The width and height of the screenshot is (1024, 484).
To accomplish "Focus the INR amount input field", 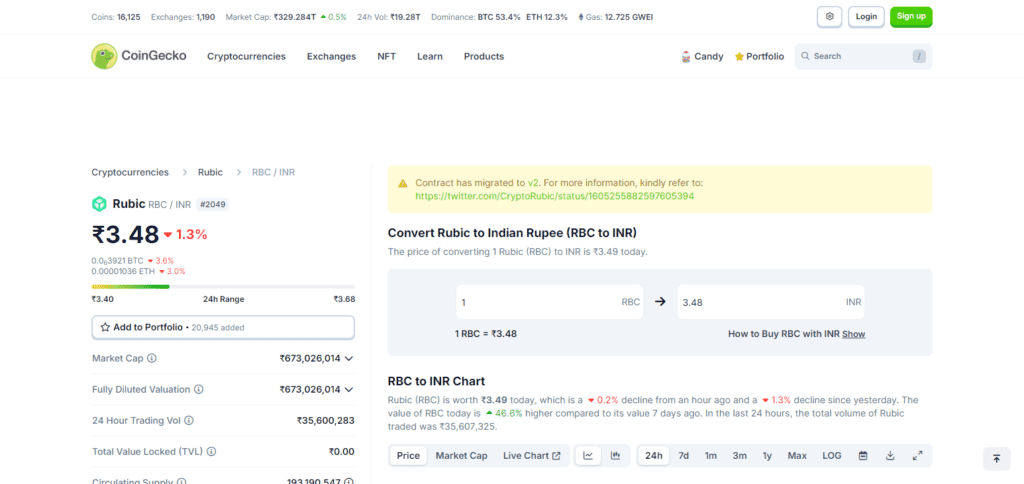I will click(771, 302).
